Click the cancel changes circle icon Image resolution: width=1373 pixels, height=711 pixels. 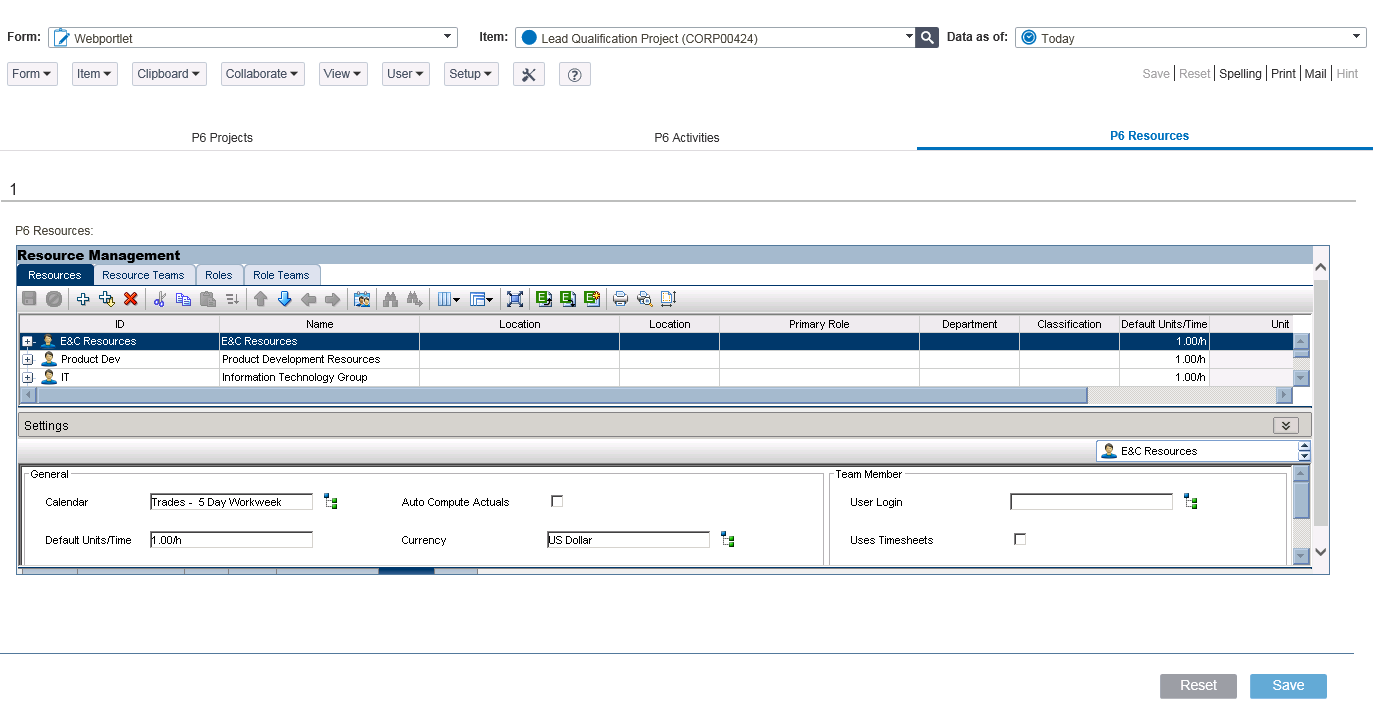54,298
